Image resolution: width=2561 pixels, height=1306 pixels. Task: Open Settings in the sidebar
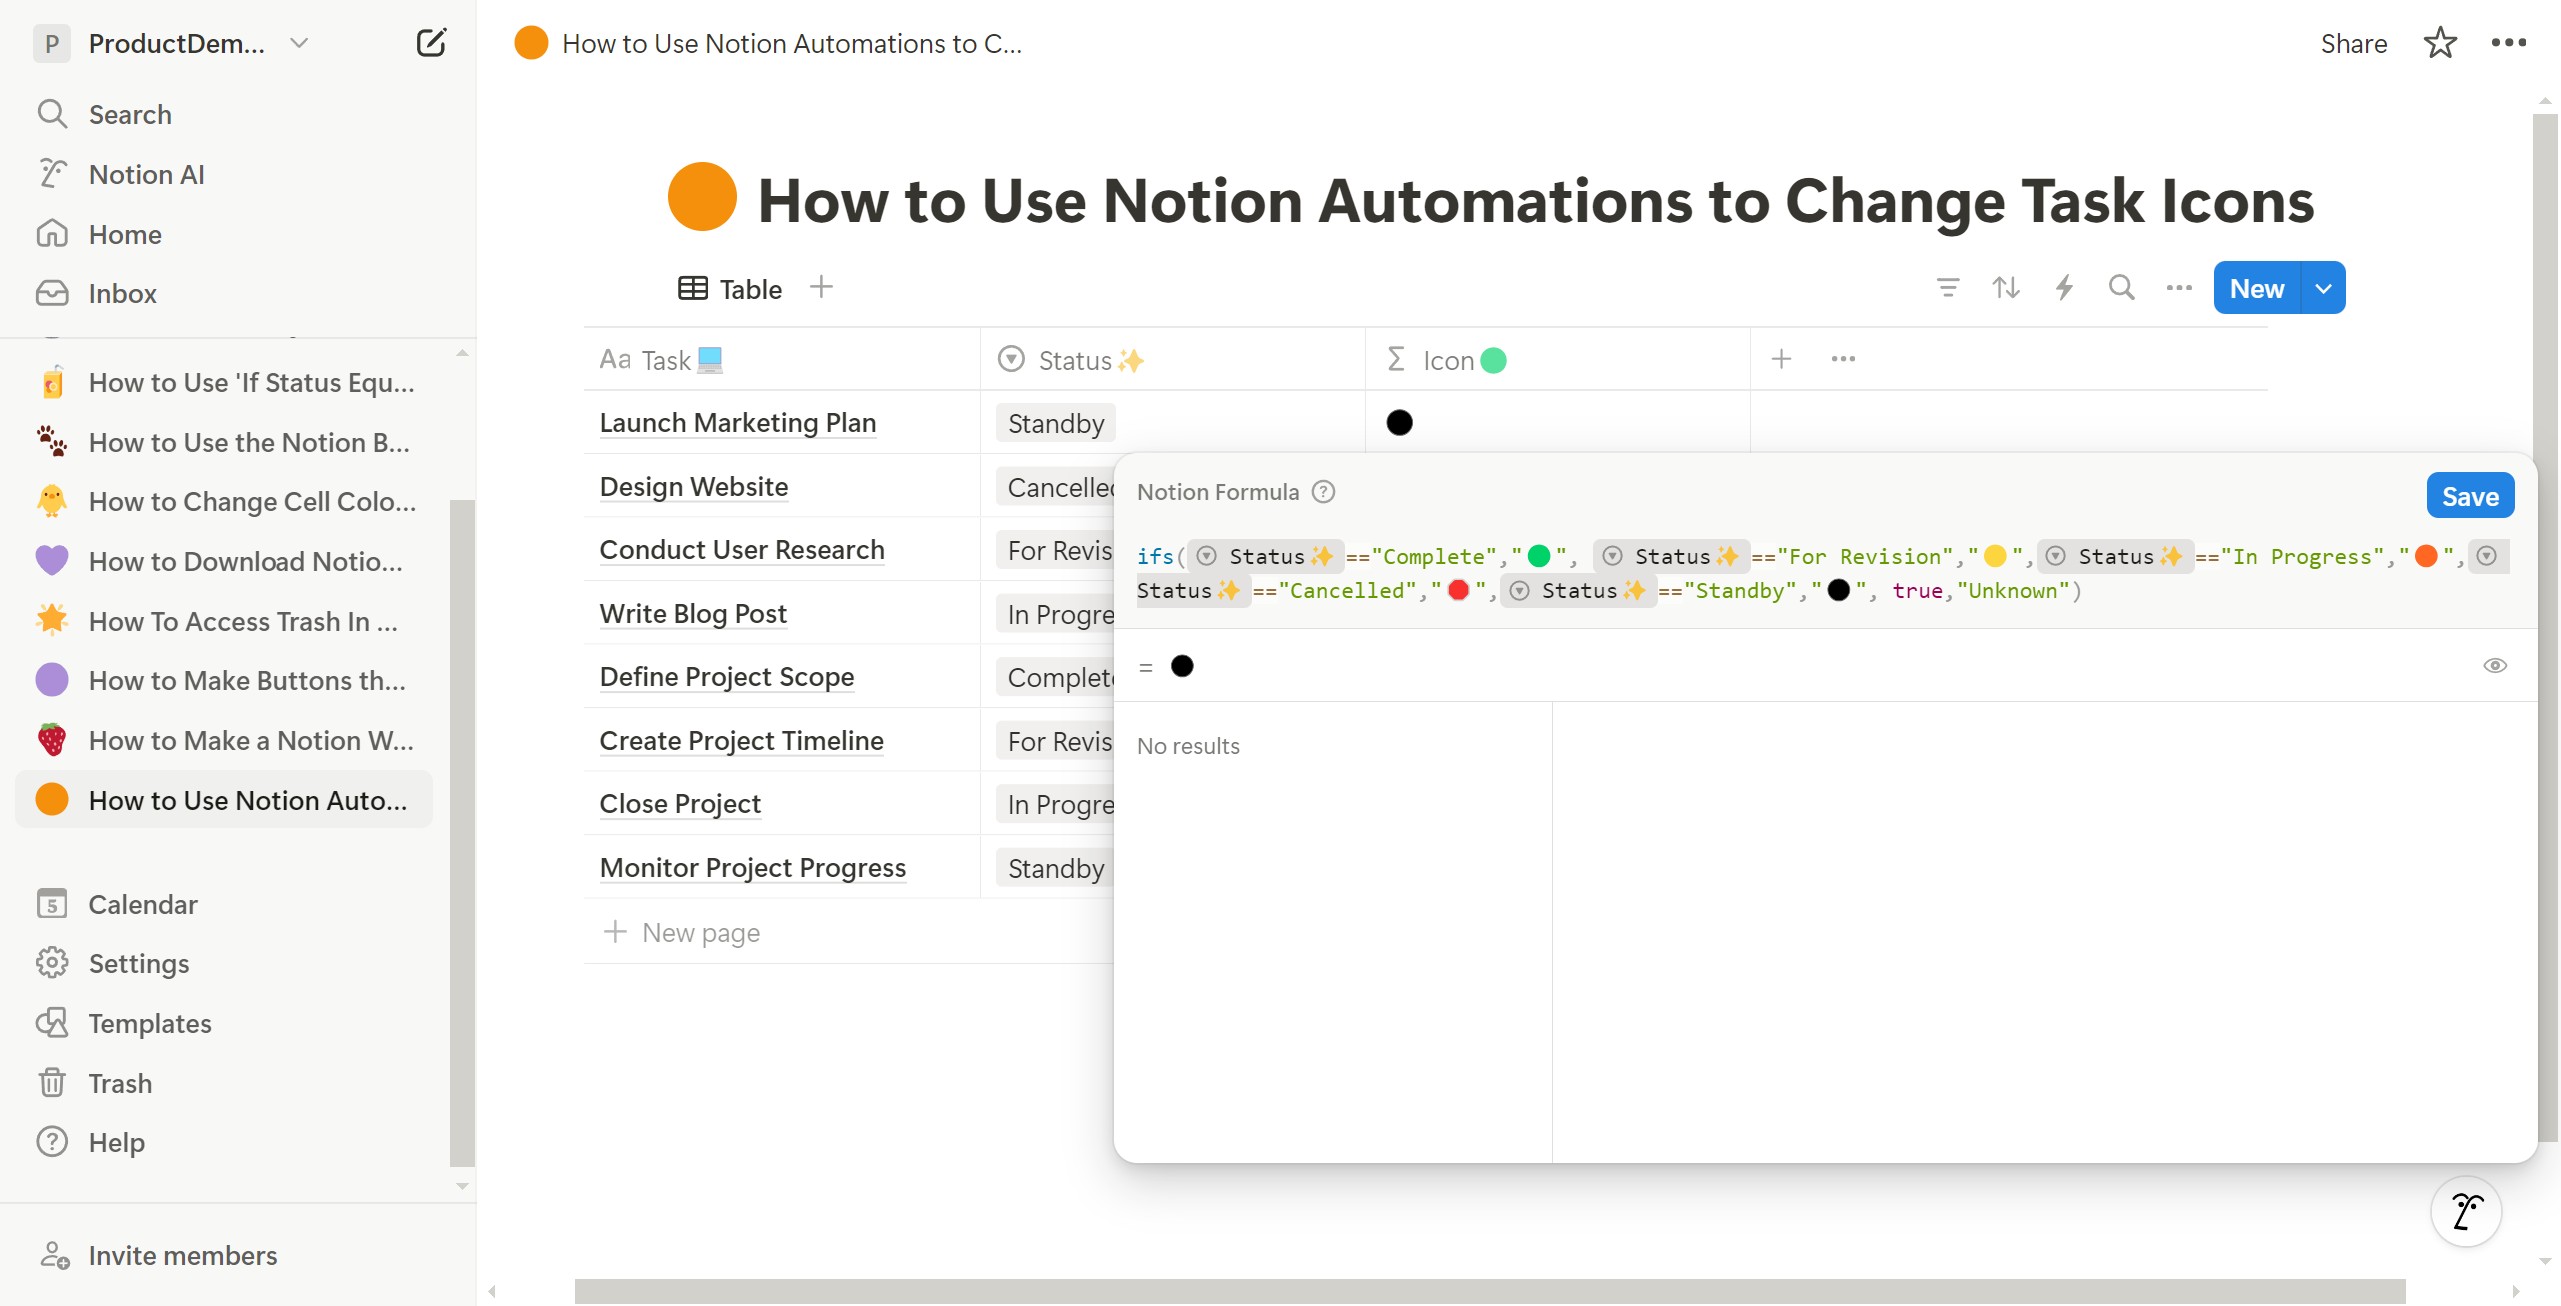tap(139, 963)
